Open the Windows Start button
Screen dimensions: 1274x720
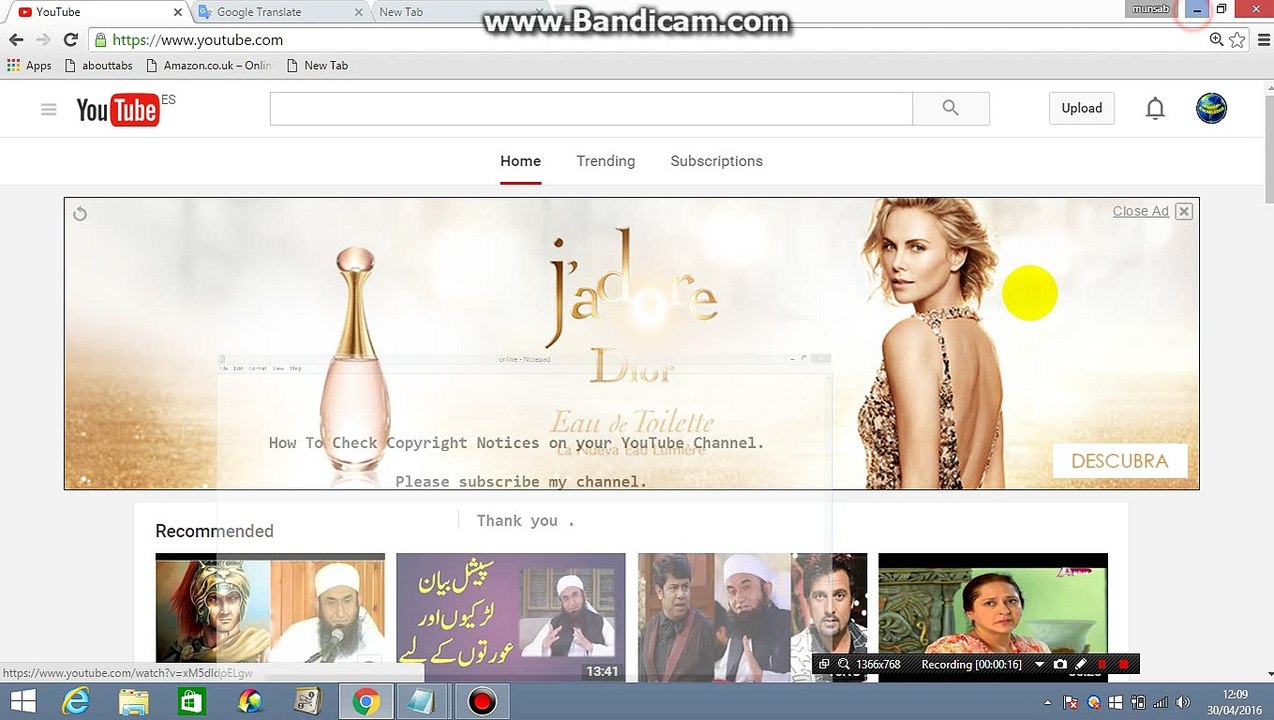23,702
